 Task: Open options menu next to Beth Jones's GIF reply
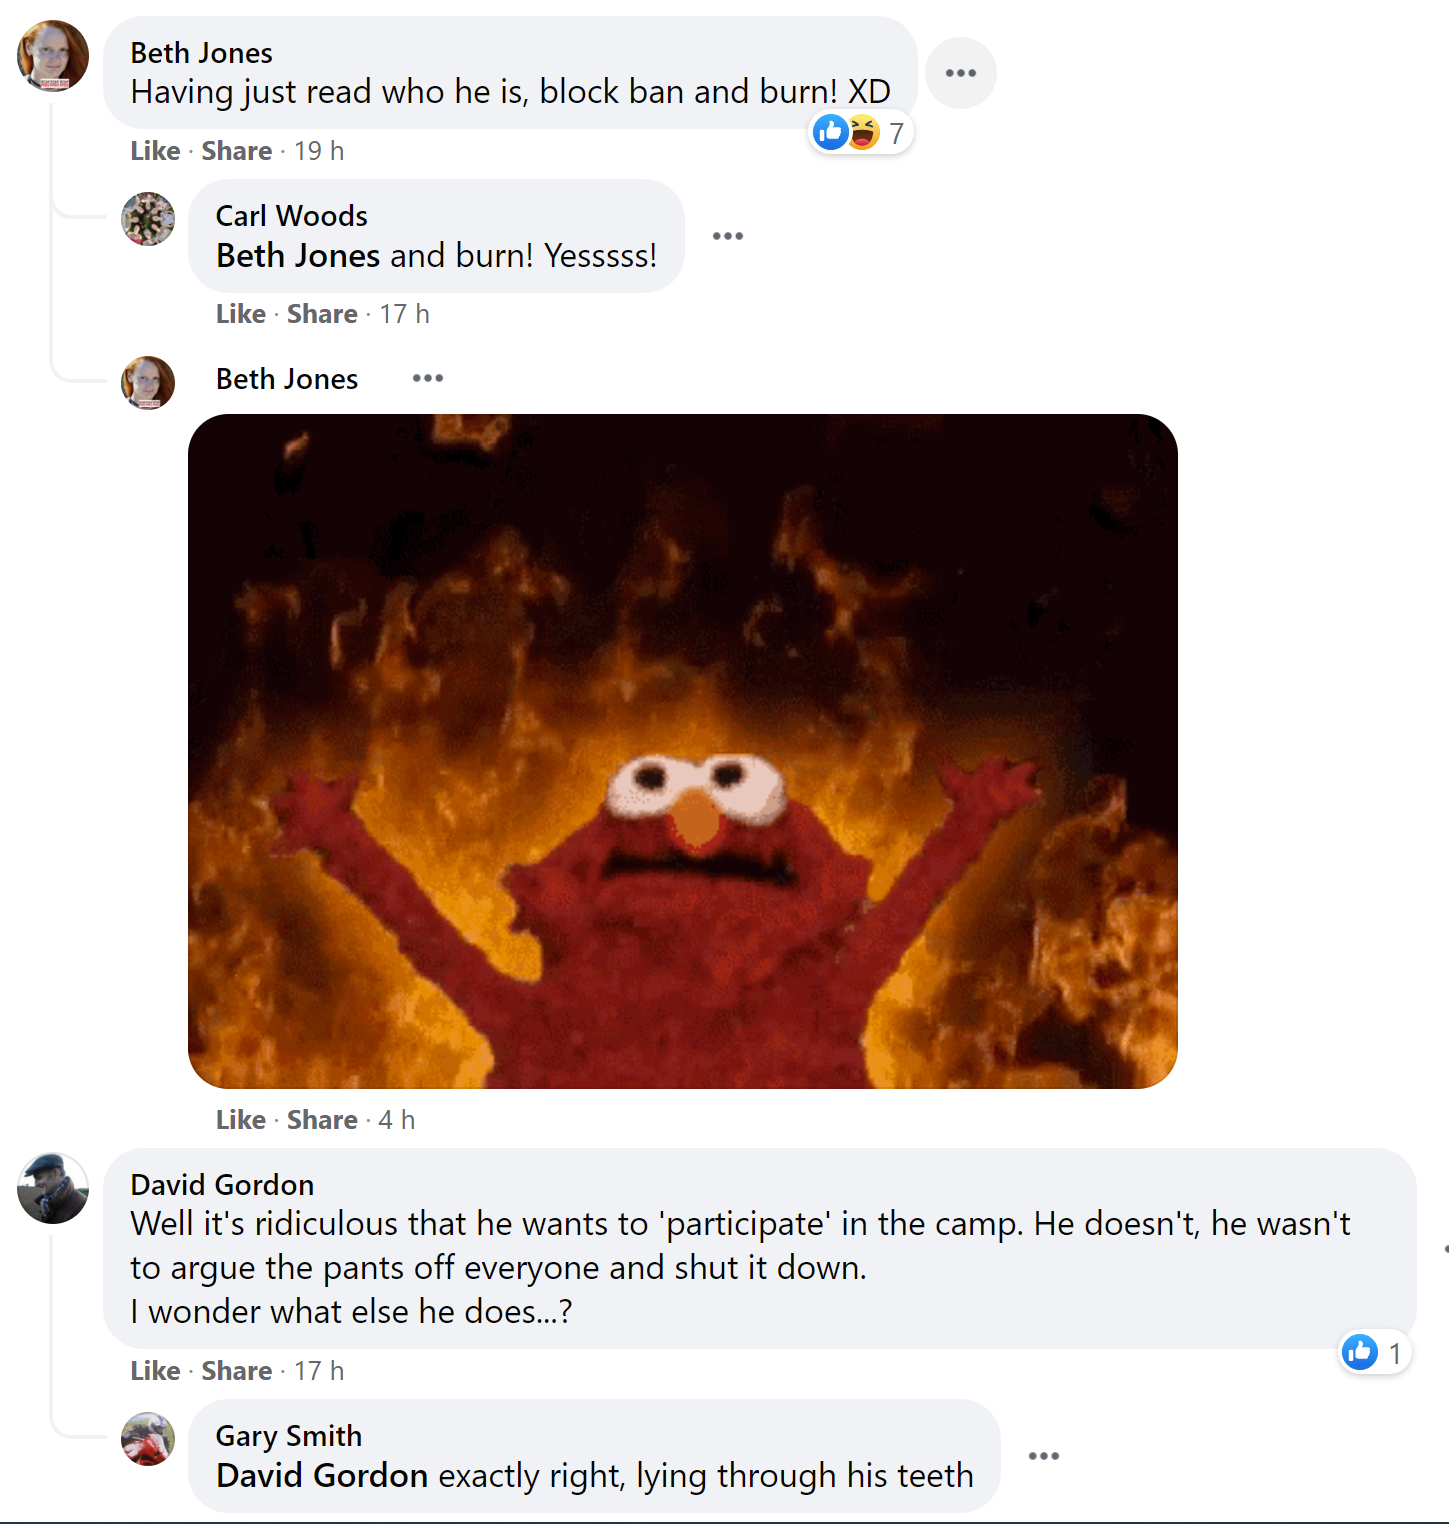pos(427,378)
